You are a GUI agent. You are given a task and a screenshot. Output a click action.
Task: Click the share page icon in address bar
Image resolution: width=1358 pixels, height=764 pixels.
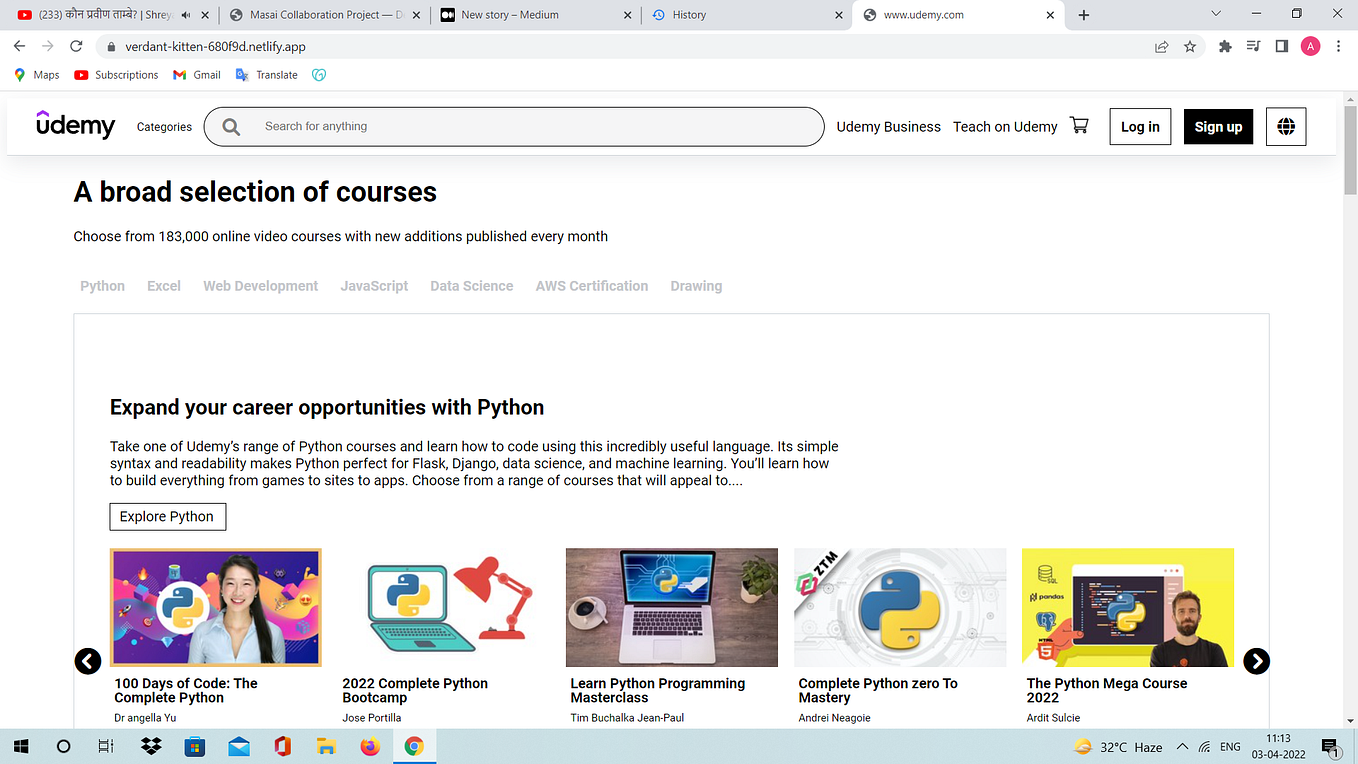click(1161, 46)
